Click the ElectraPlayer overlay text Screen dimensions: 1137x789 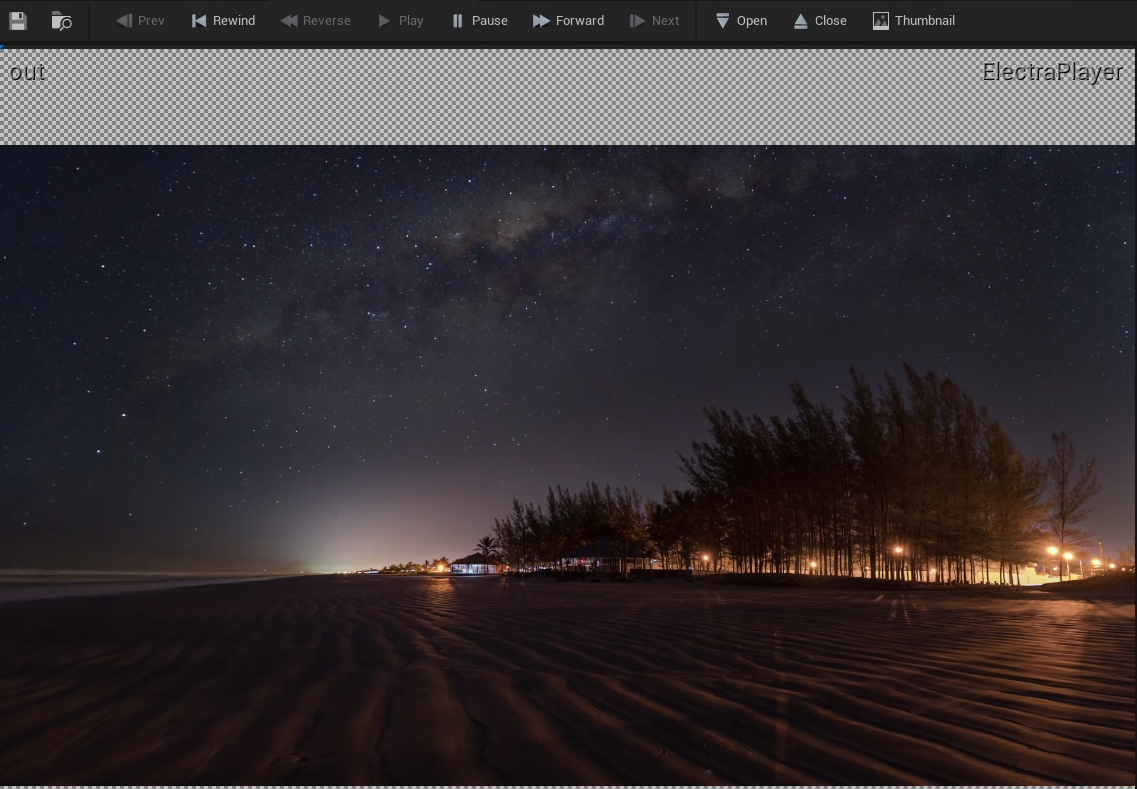(x=1052, y=72)
